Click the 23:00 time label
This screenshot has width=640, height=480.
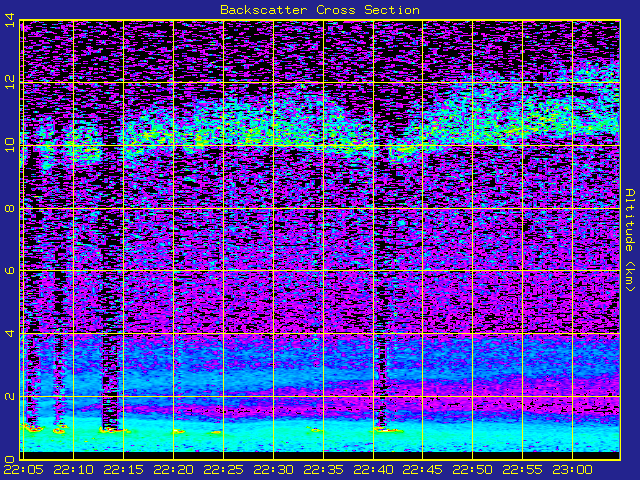point(573,470)
